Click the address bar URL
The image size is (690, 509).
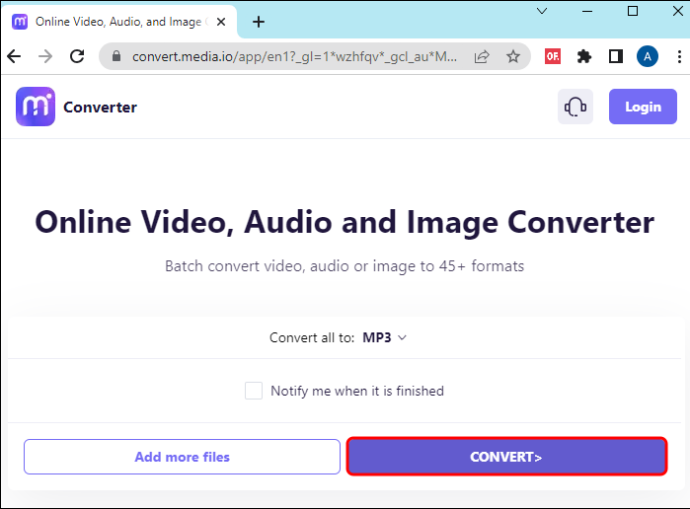coord(294,56)
